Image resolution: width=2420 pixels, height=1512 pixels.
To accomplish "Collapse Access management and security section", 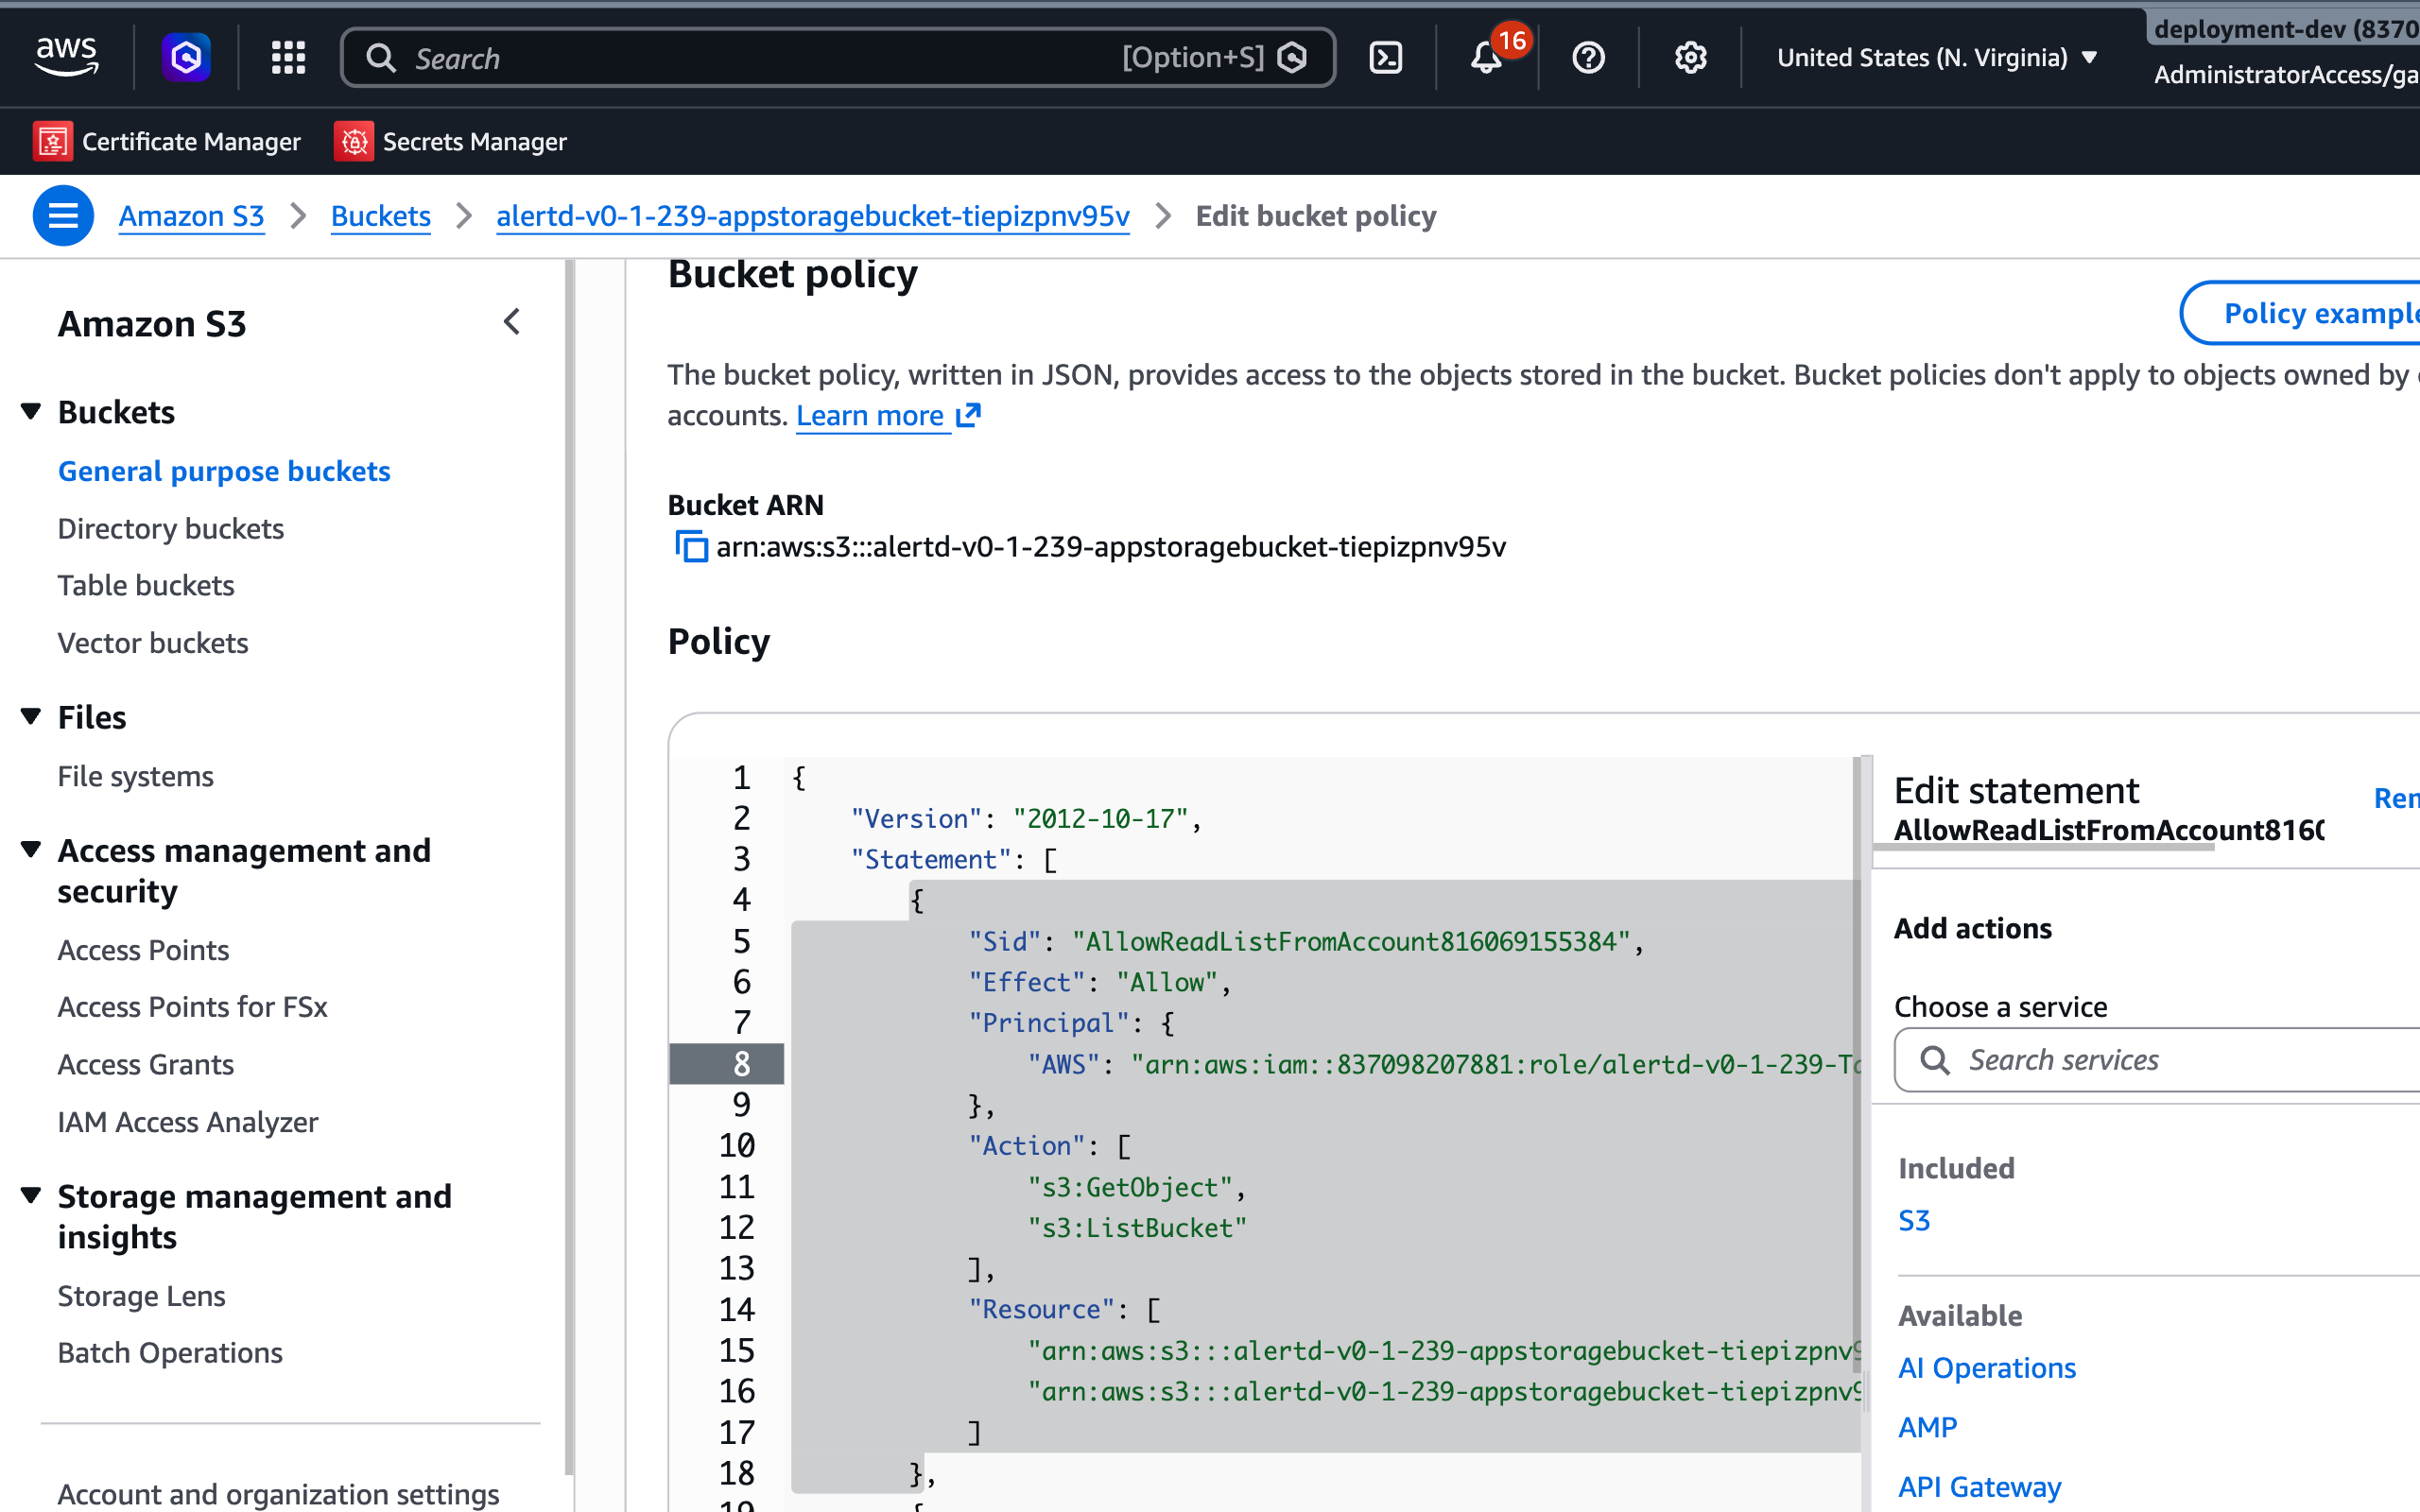I will tap(31, 849).
